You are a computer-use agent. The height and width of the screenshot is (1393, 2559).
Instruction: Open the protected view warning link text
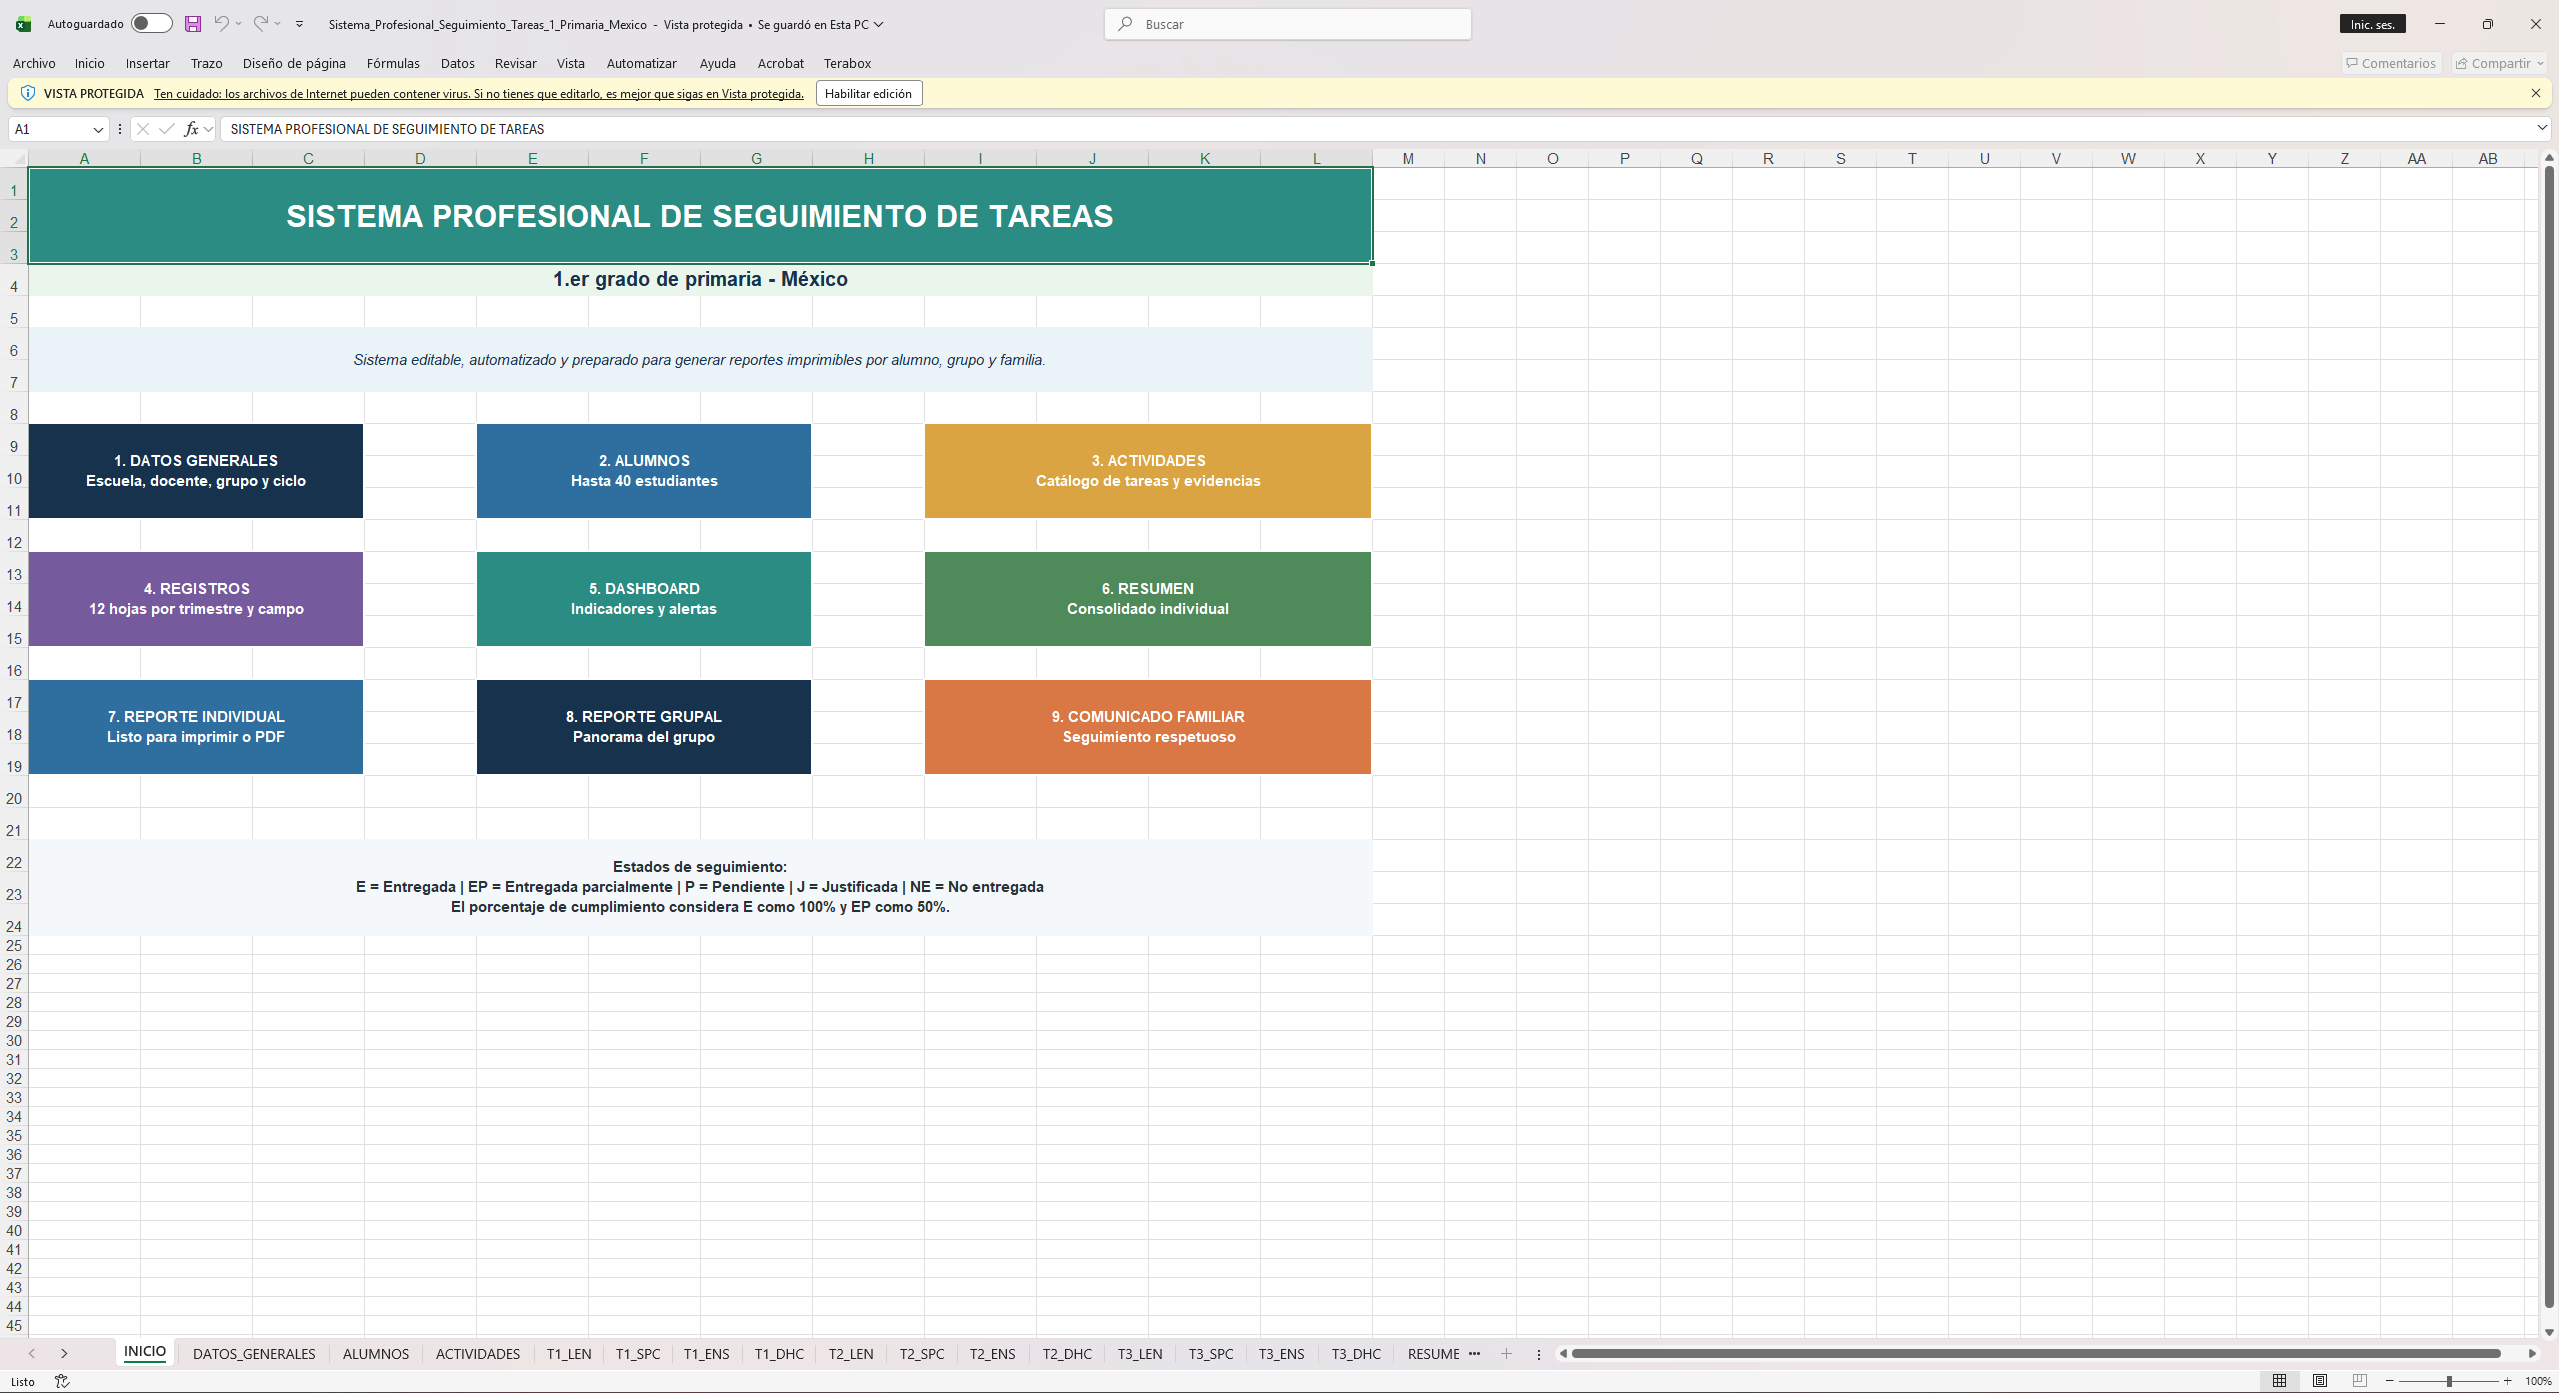[x=479, y=94]
